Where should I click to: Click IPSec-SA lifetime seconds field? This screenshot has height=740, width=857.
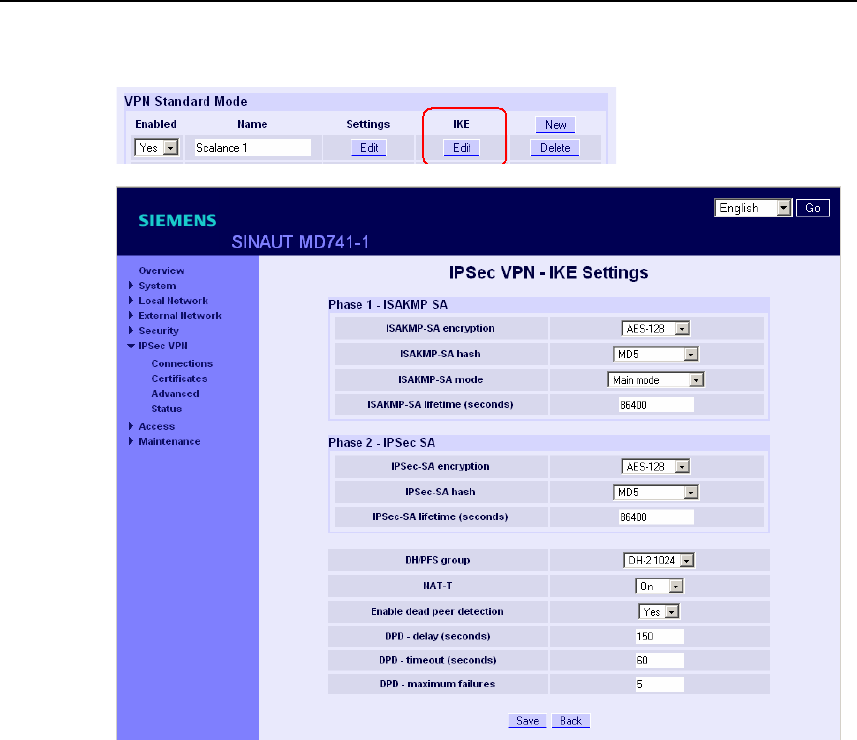[x=656, y=517]
